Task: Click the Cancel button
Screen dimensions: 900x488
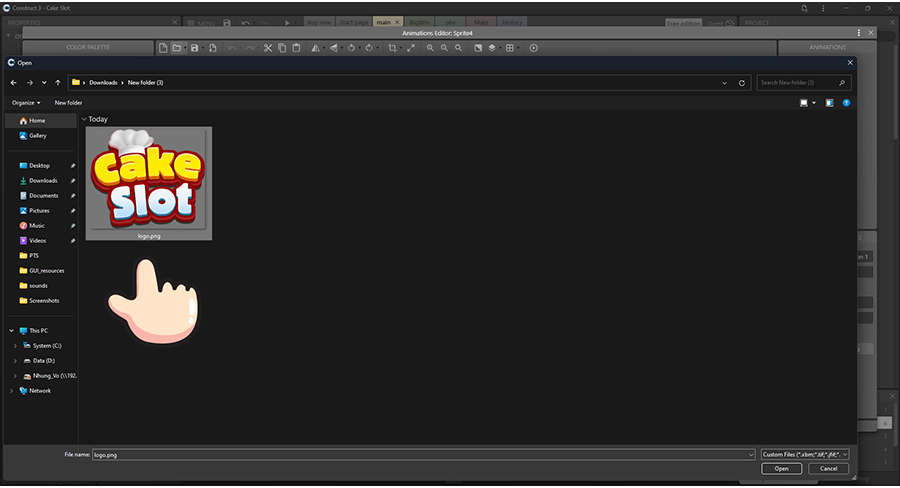Action: point(828,468)
